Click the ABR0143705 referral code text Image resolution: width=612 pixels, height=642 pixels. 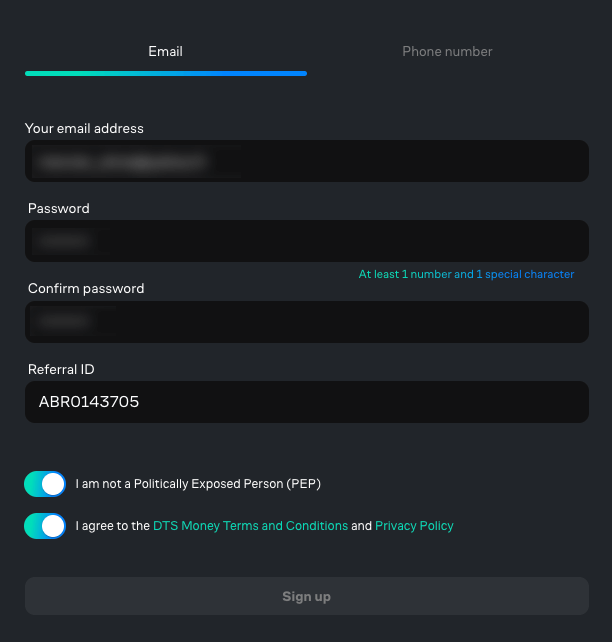89,402
